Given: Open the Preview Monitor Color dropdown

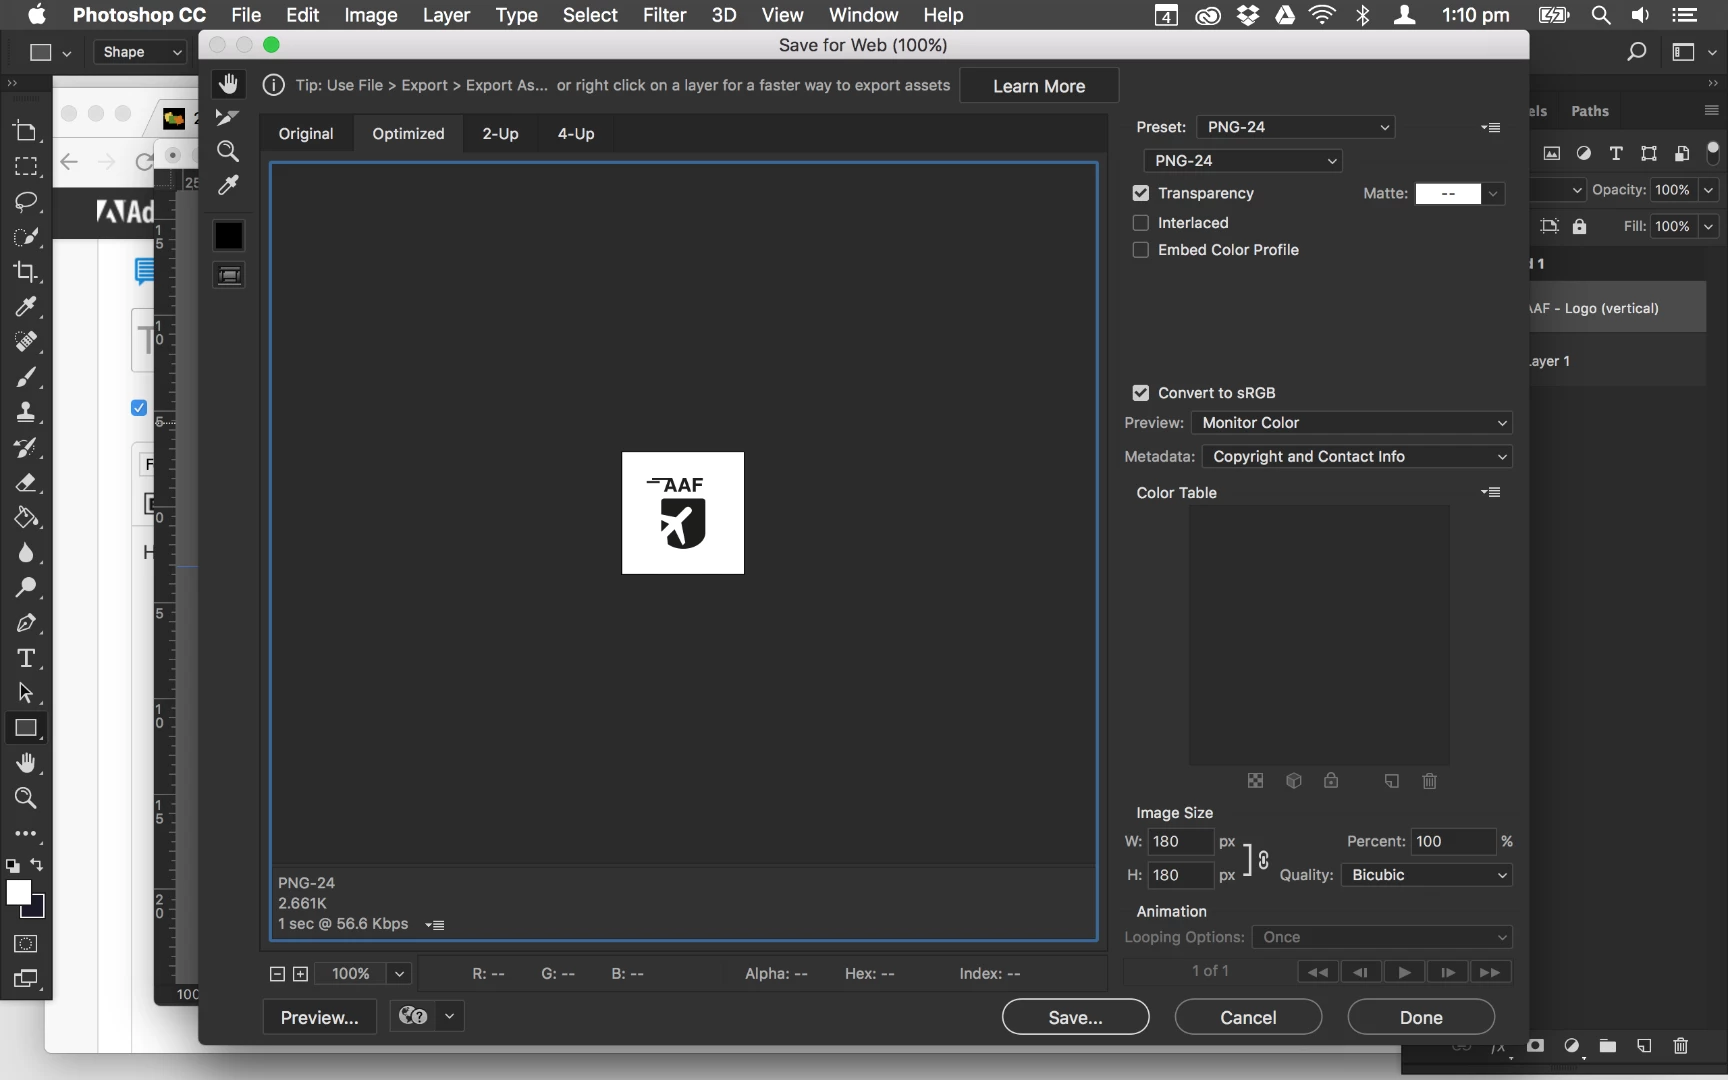Looking at the screenshot, I should (1351, 423).
